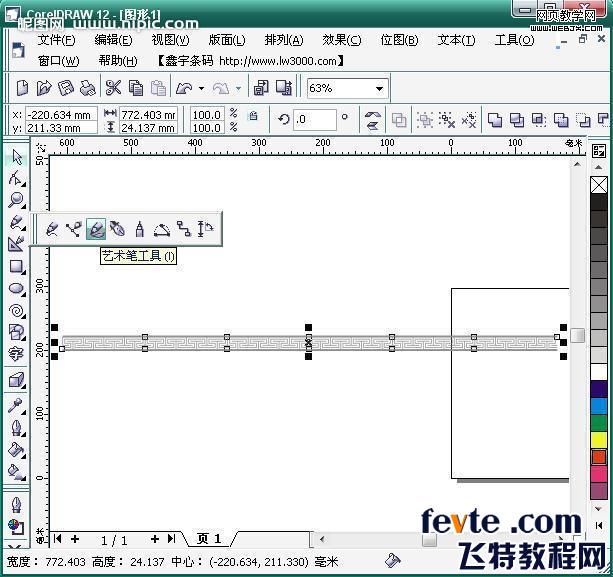
Task: Choose the Artistic Media tool in flyout
Action: coord(96,229)
